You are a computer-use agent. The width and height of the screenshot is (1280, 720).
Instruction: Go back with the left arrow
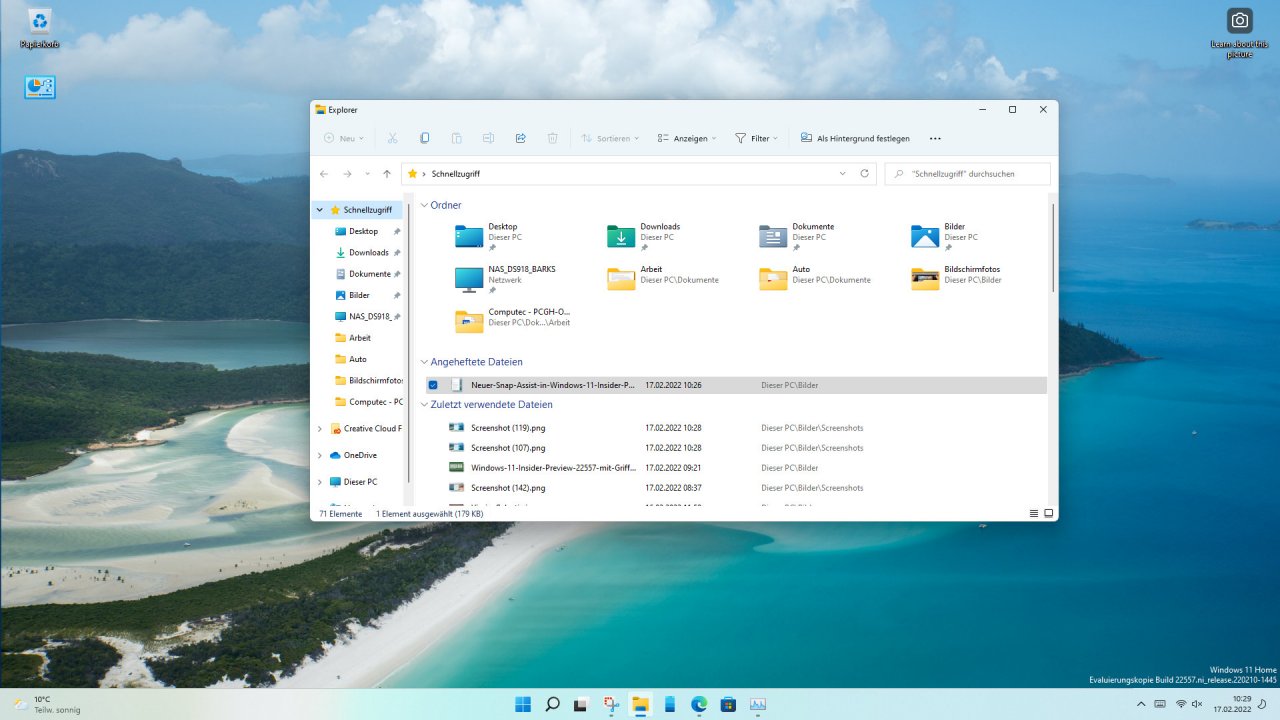[x=323, y=174]
